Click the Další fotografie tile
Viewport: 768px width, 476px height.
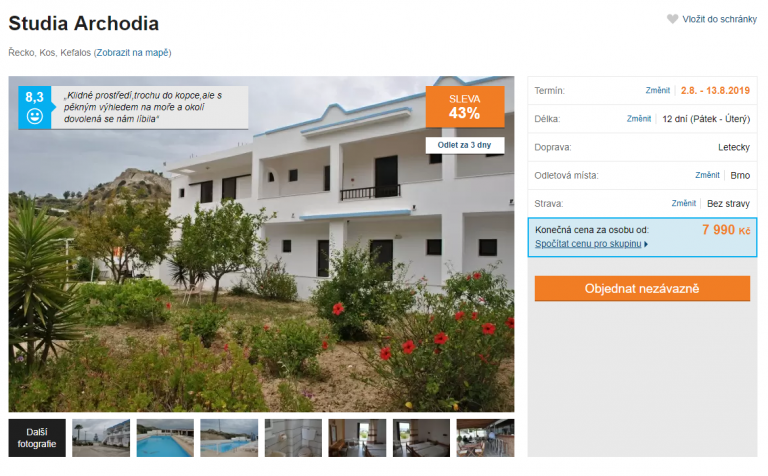(x=37, y=438)
